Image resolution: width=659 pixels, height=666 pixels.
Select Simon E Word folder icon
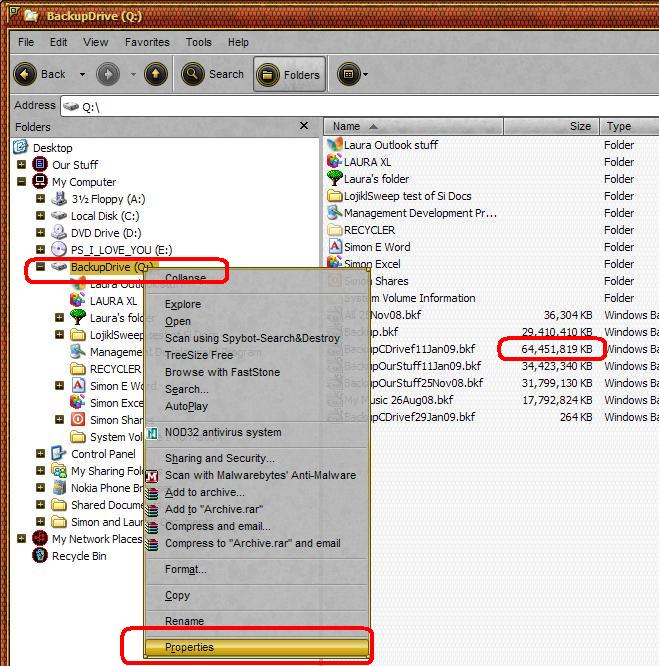(335, 246)
